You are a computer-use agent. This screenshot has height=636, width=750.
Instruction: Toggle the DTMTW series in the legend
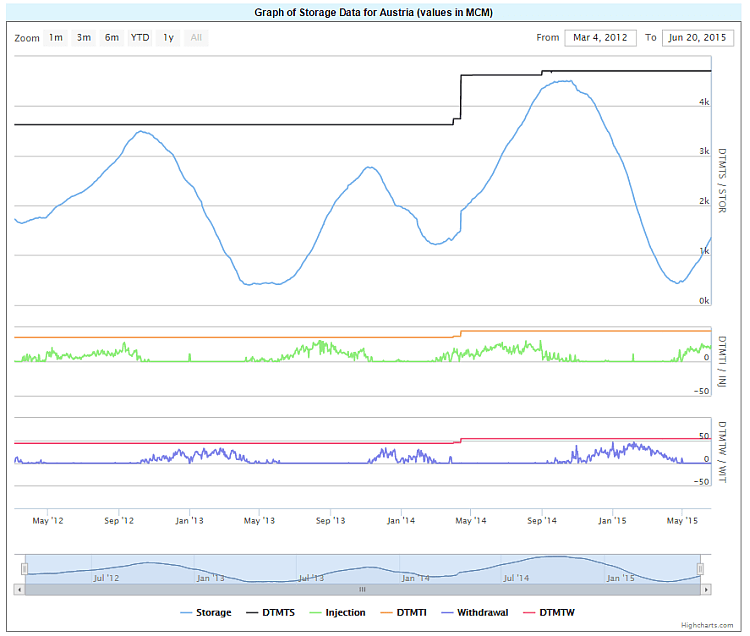(x=549, y=613)
